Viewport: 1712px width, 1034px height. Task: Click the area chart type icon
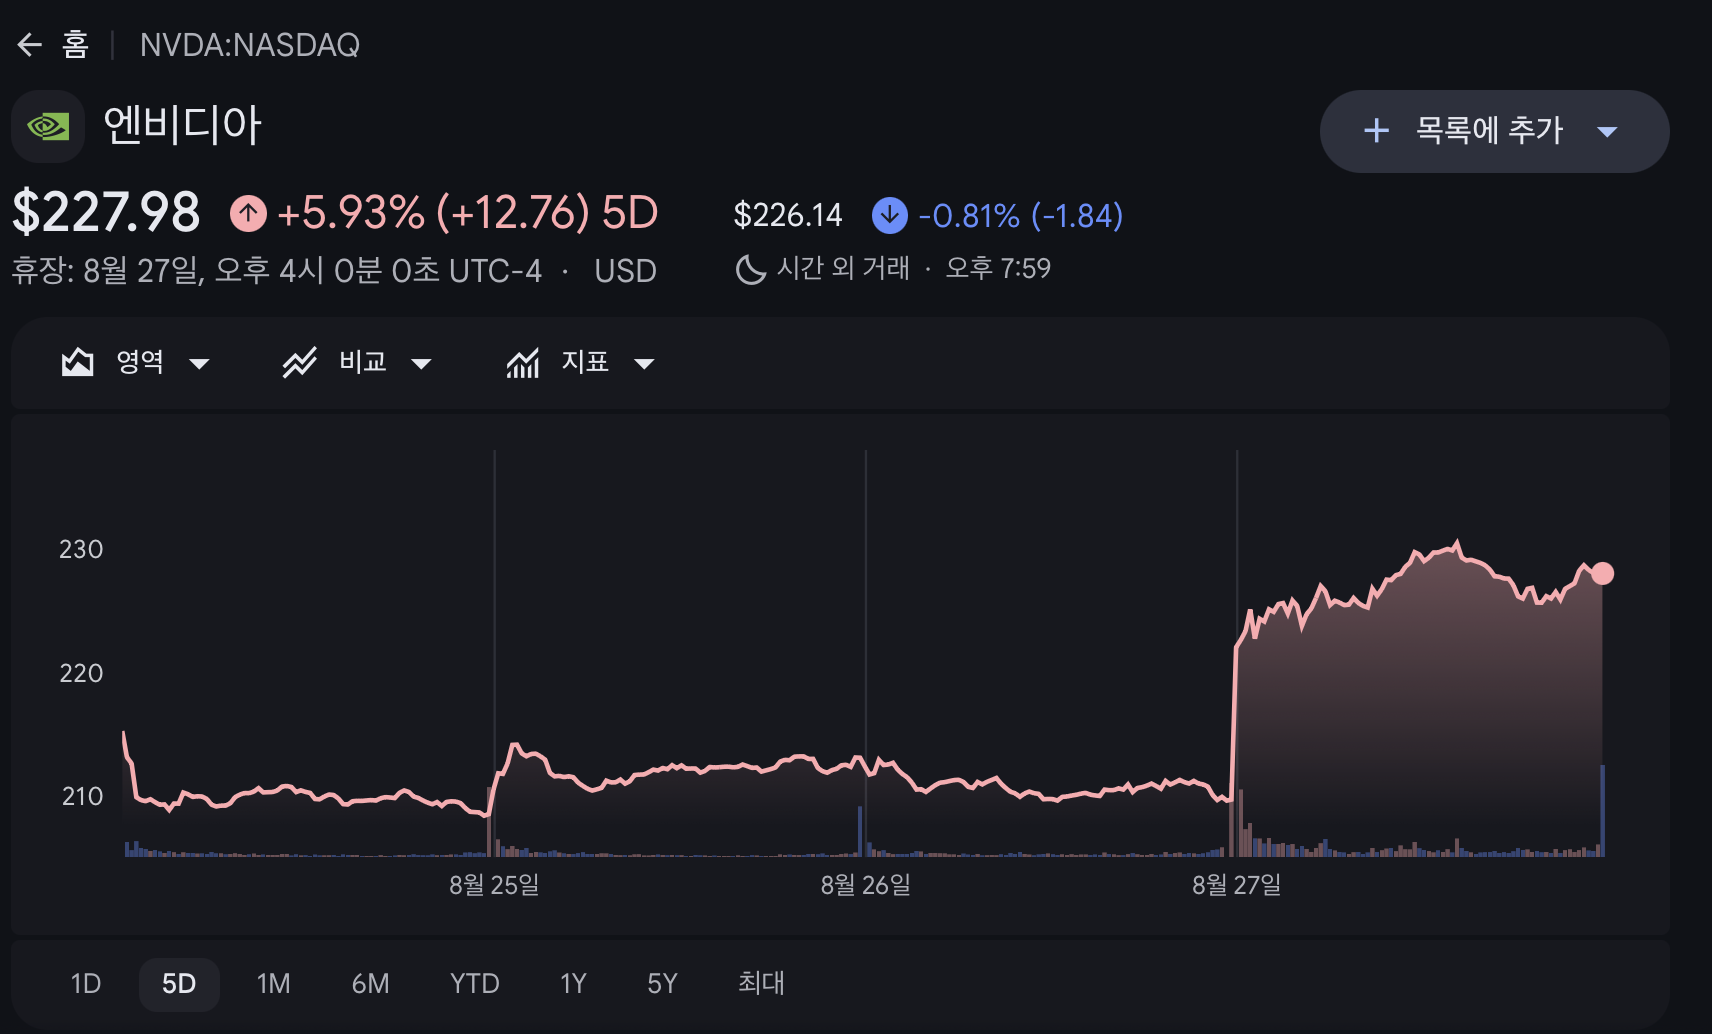coord(78,362)
